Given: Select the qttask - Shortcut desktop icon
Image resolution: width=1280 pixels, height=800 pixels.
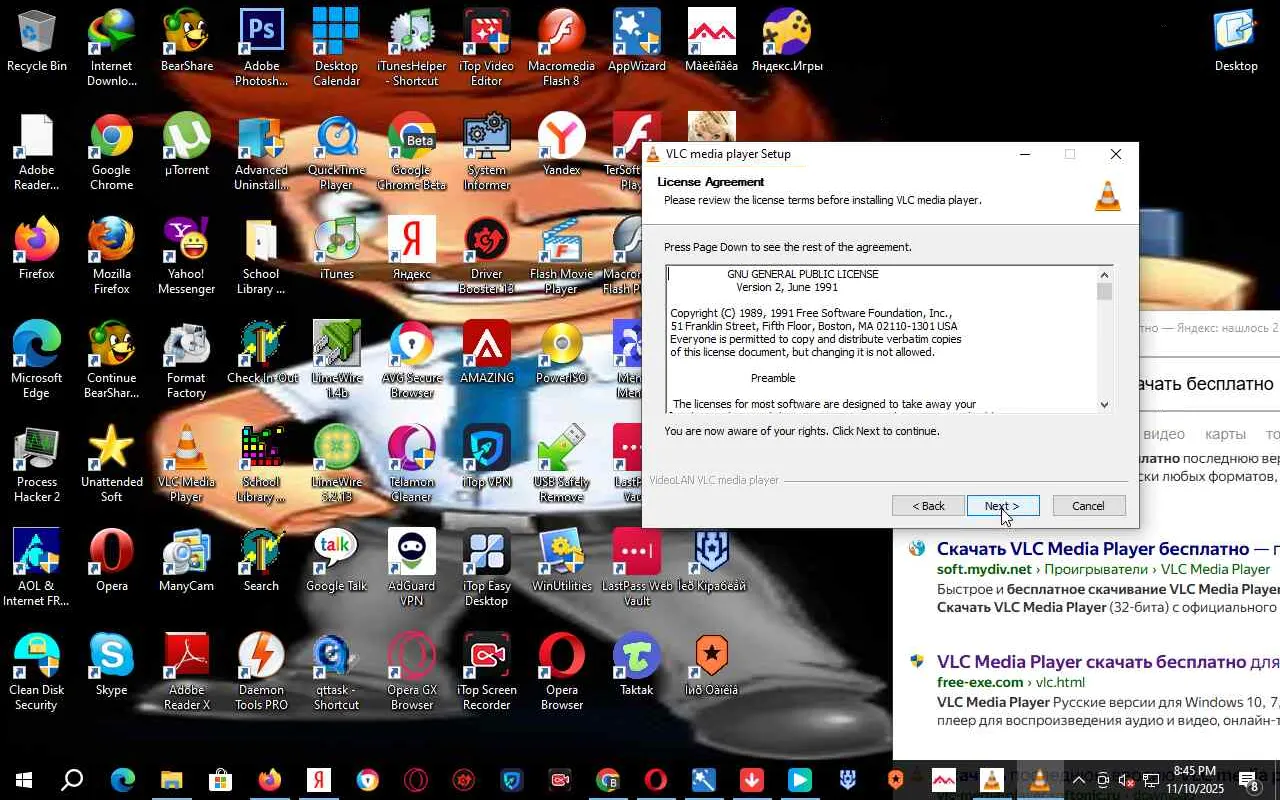Looking at the screenshot, I should pyautogui.click(x=336, y=672).
